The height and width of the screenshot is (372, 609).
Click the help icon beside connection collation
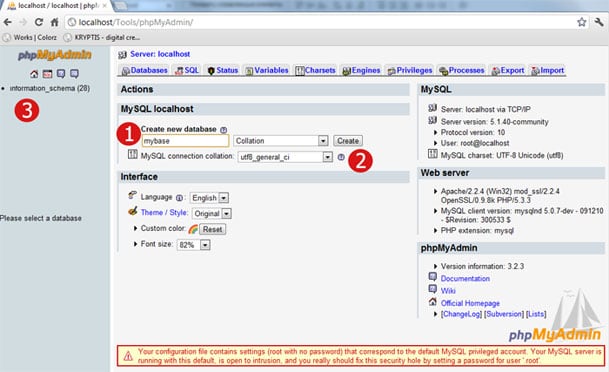(x=341, y=157)
